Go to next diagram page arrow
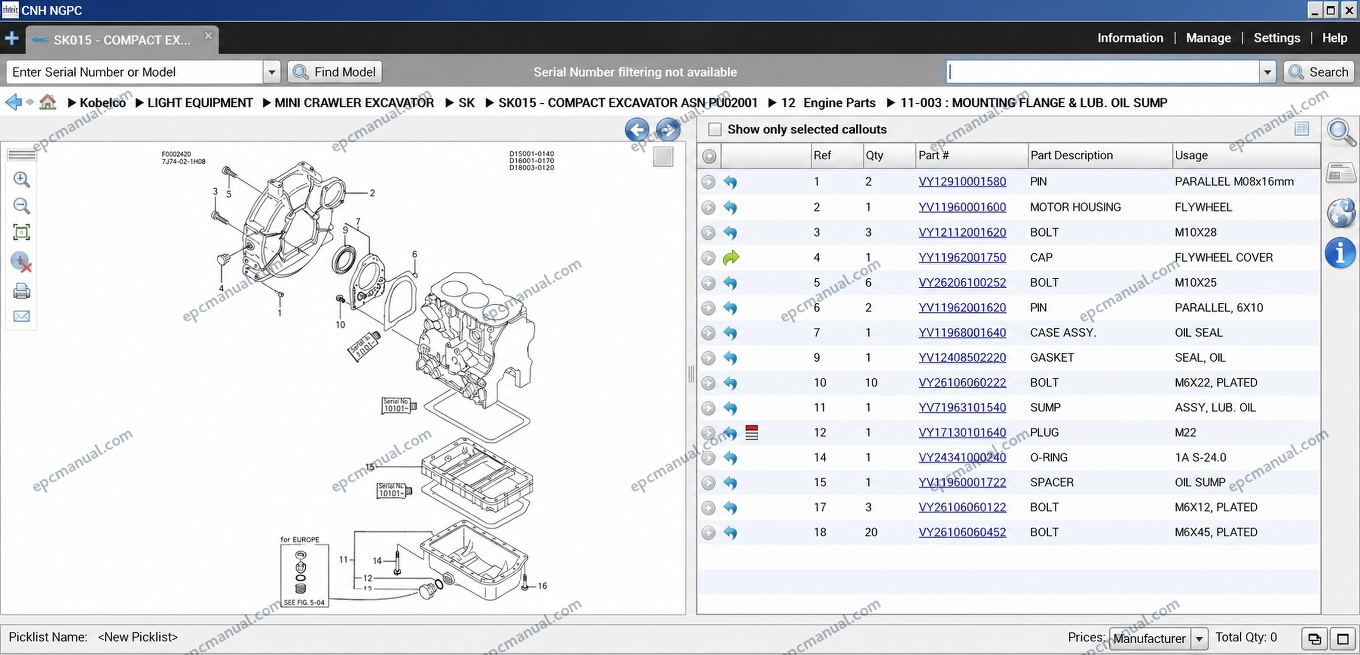This screenshot has width=1360, height=655. pos(668,129)
